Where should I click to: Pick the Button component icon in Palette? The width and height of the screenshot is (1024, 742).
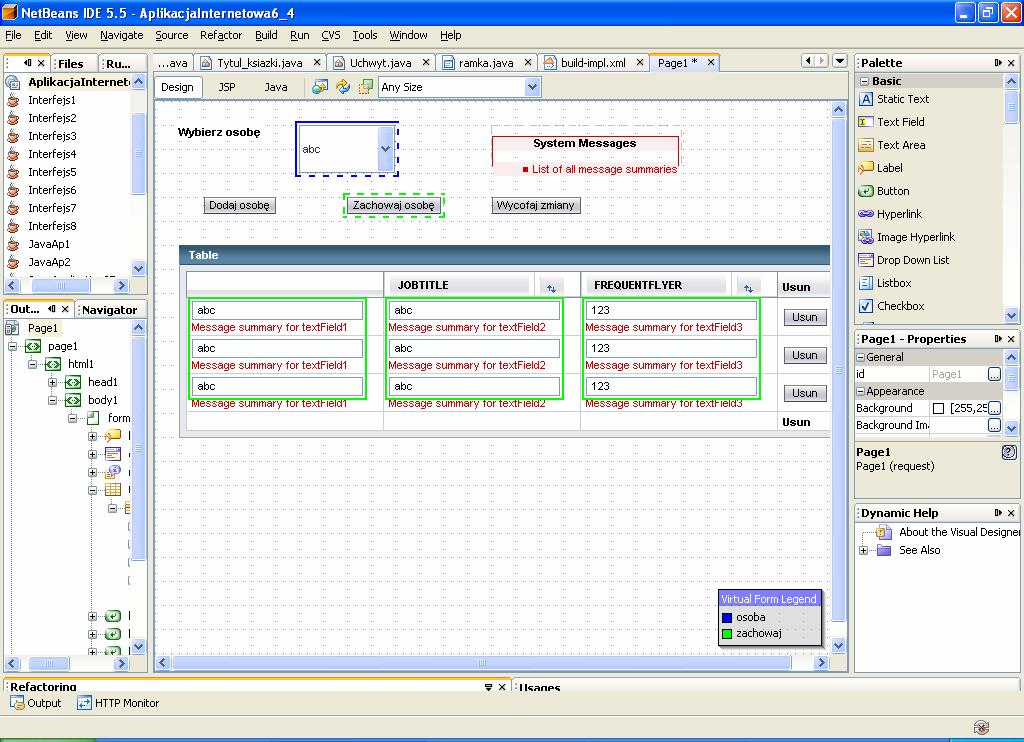[865, 191]
